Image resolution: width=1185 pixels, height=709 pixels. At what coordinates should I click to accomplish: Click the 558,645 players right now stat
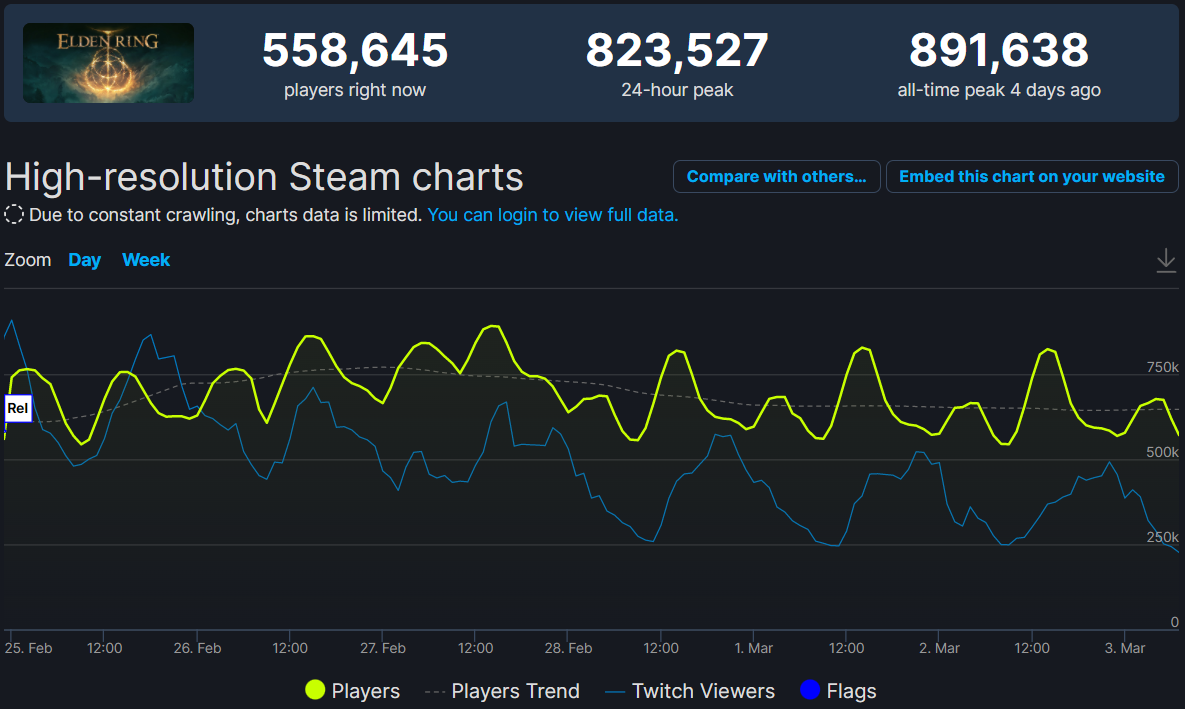tap(355, 51)
